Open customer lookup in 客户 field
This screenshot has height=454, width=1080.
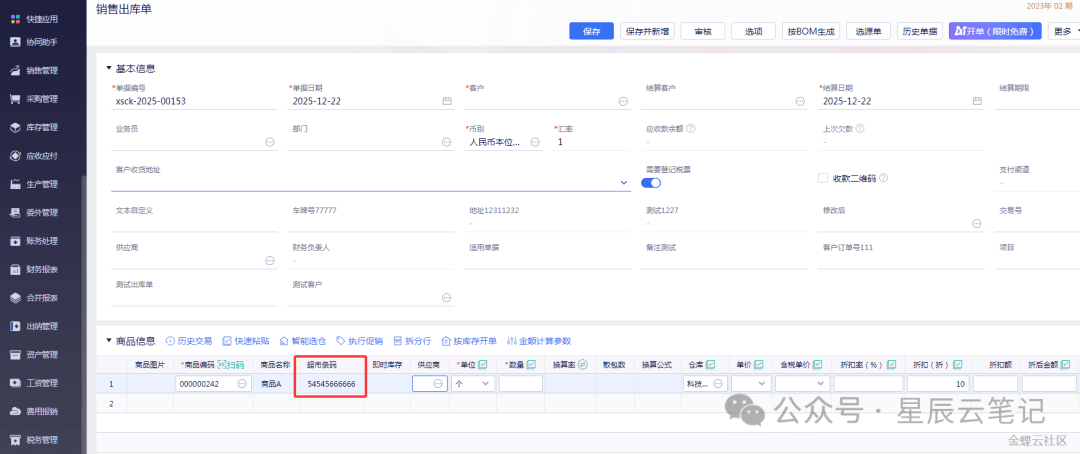[x=623, y=101]
